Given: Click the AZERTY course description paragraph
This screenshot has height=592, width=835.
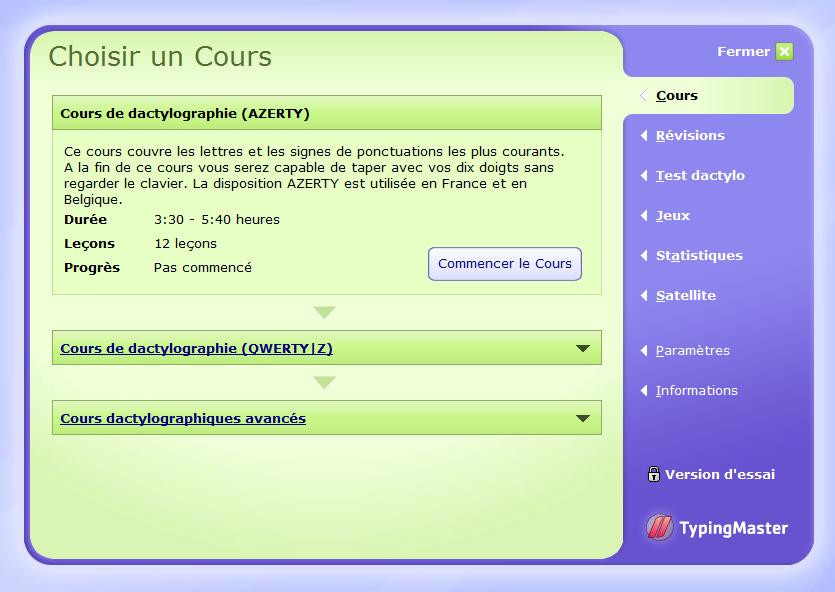Looking at the screenshot, I should (314, 176).
